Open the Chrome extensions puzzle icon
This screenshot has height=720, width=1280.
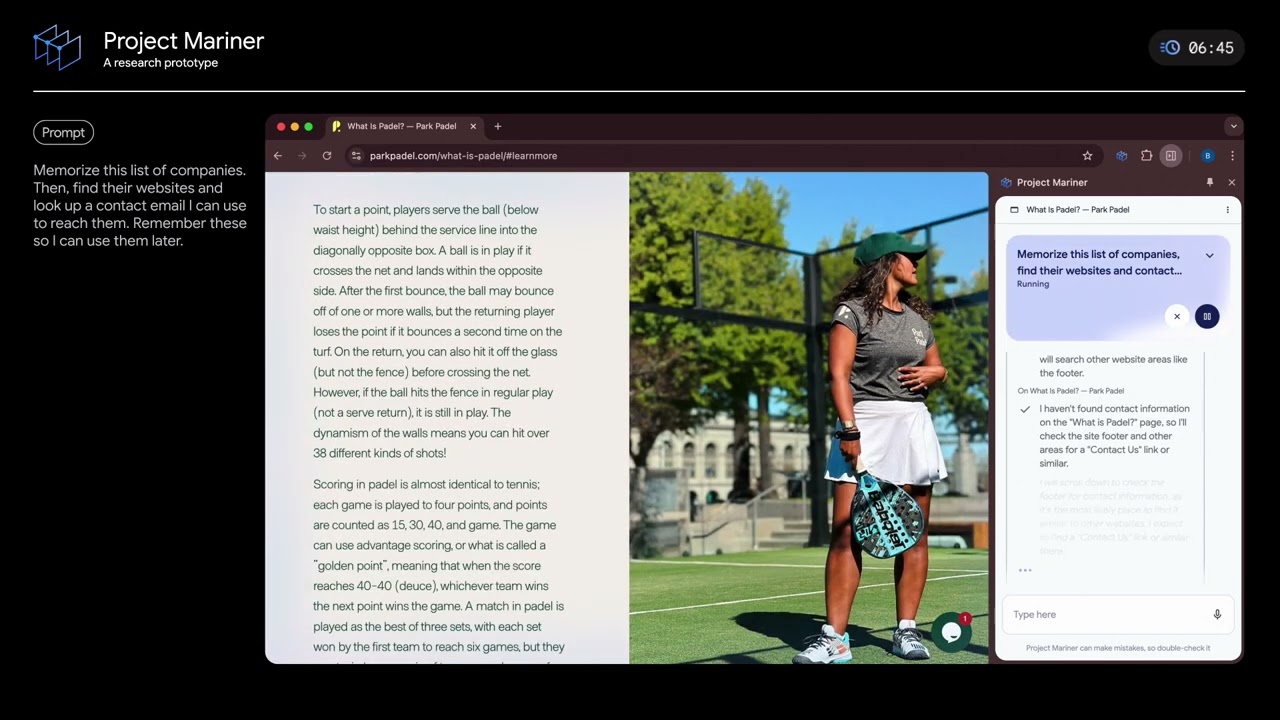[x=1146, y=156]
